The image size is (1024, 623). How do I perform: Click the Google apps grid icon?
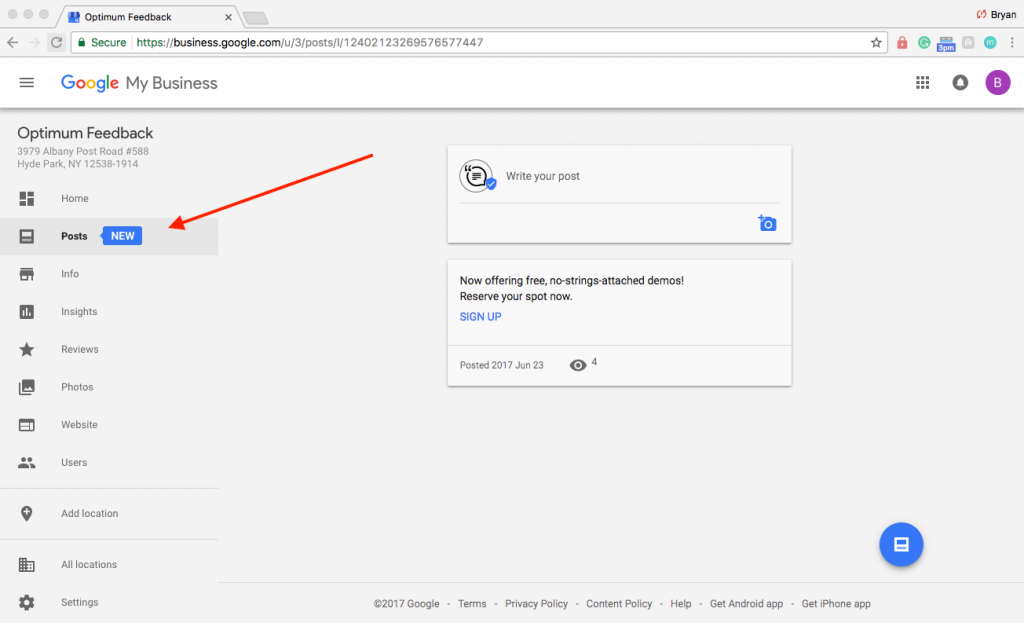click(x=922, y=83)
